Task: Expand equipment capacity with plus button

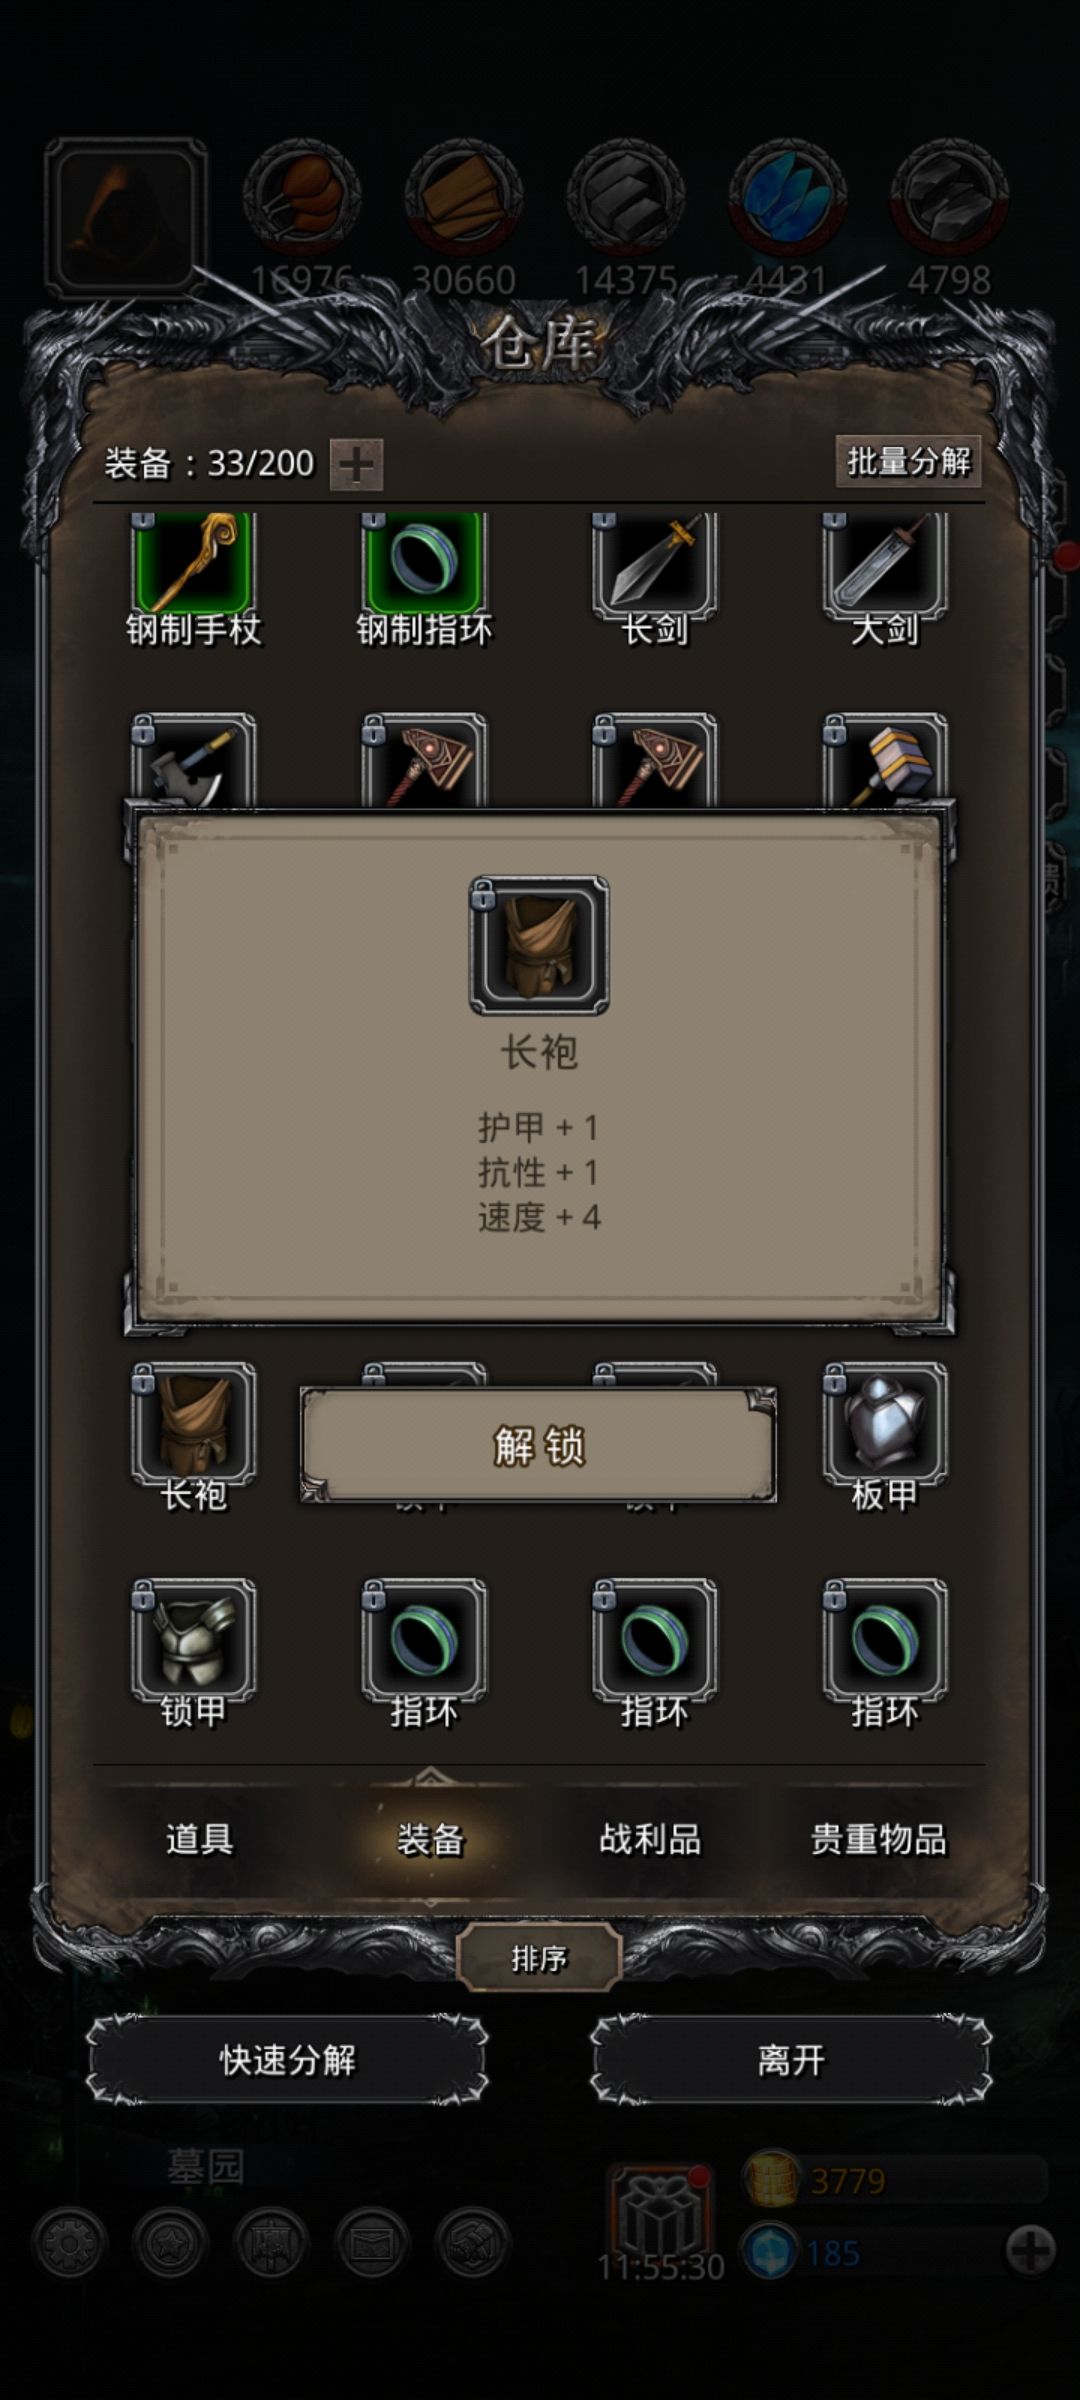Action: pyautogui.click(x=357, y=465)
